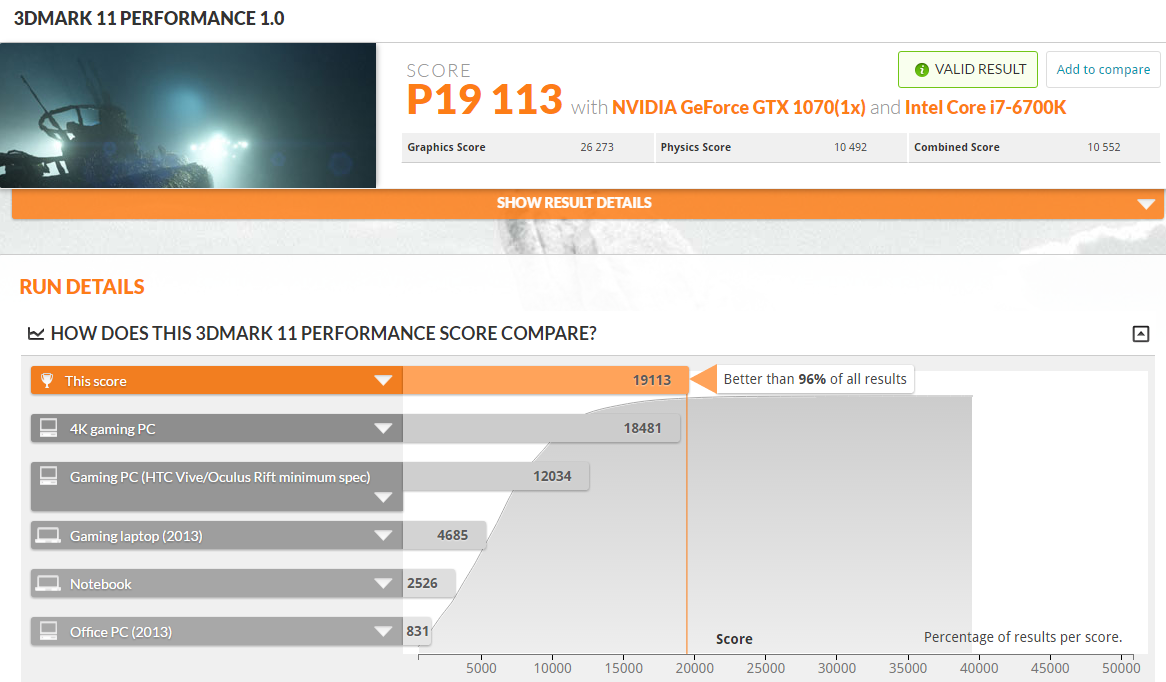Click the Notebook 2526 bar
Image resolution: width=1166 pixels, height=682 pixels.
click(429, 583)
